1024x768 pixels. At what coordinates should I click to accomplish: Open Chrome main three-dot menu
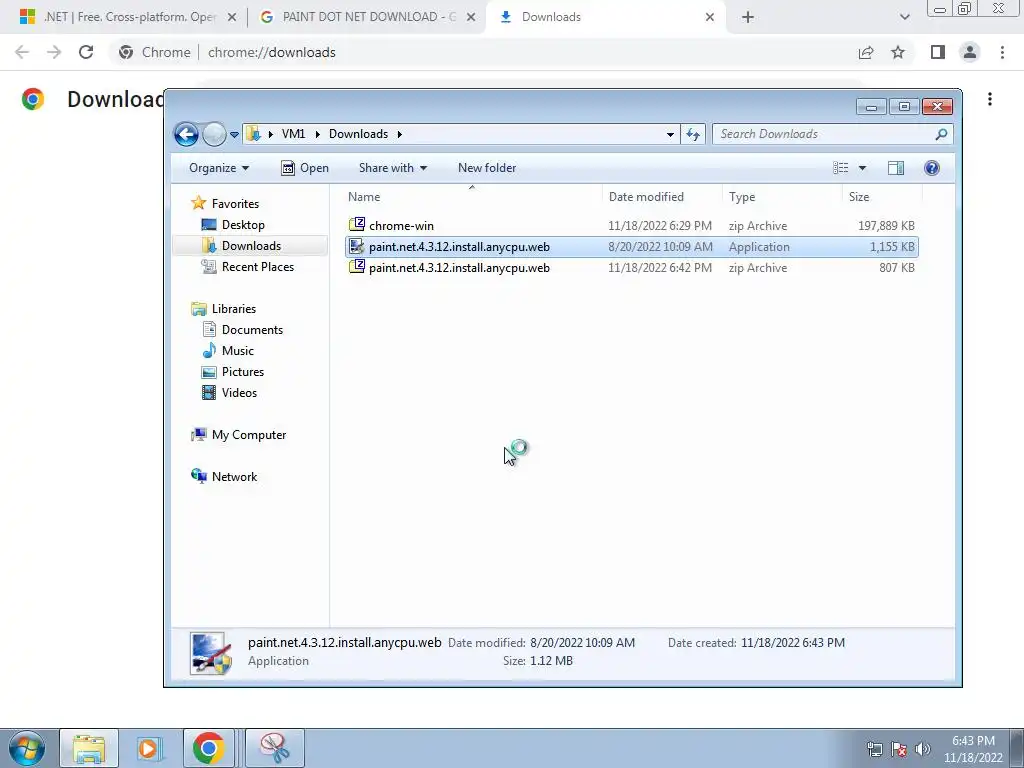(x=1002, y=52)
